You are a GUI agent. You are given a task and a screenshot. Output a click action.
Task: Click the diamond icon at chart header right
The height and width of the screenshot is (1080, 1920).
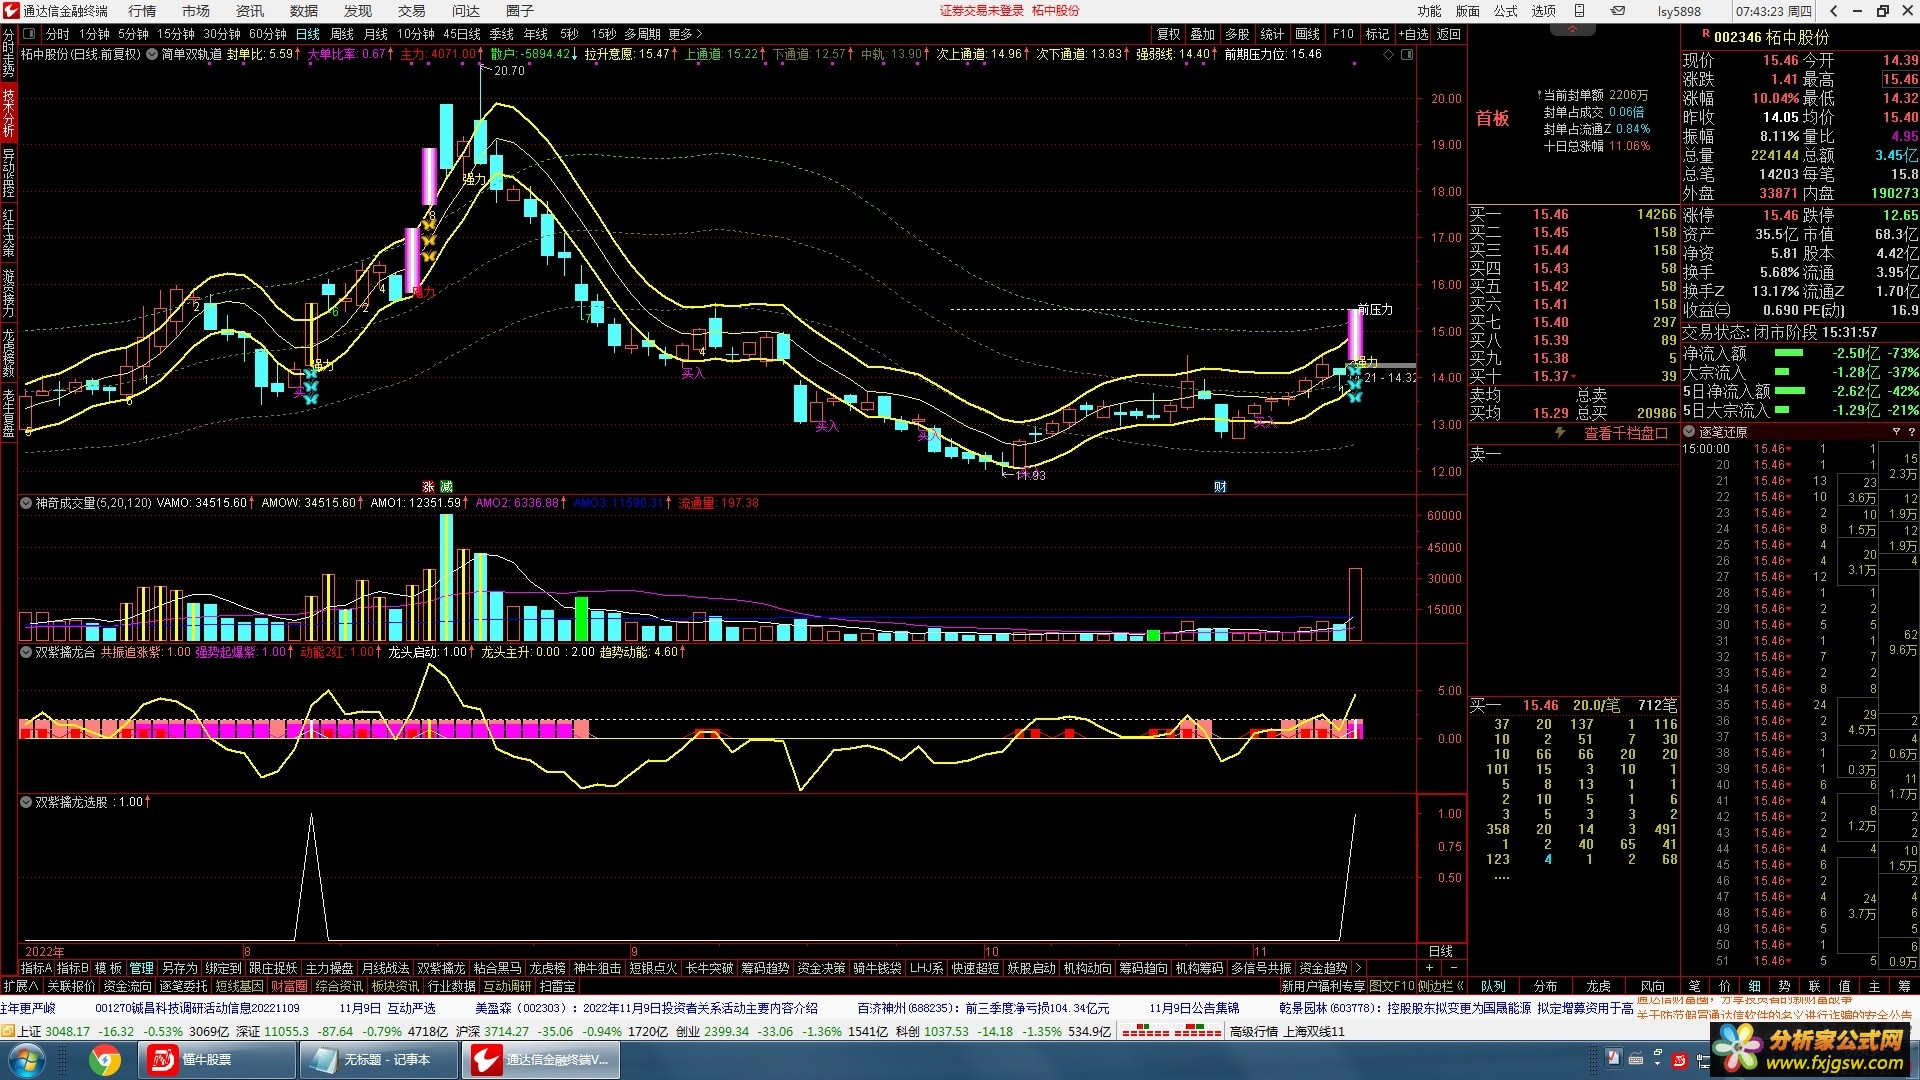click(1388, 54)
